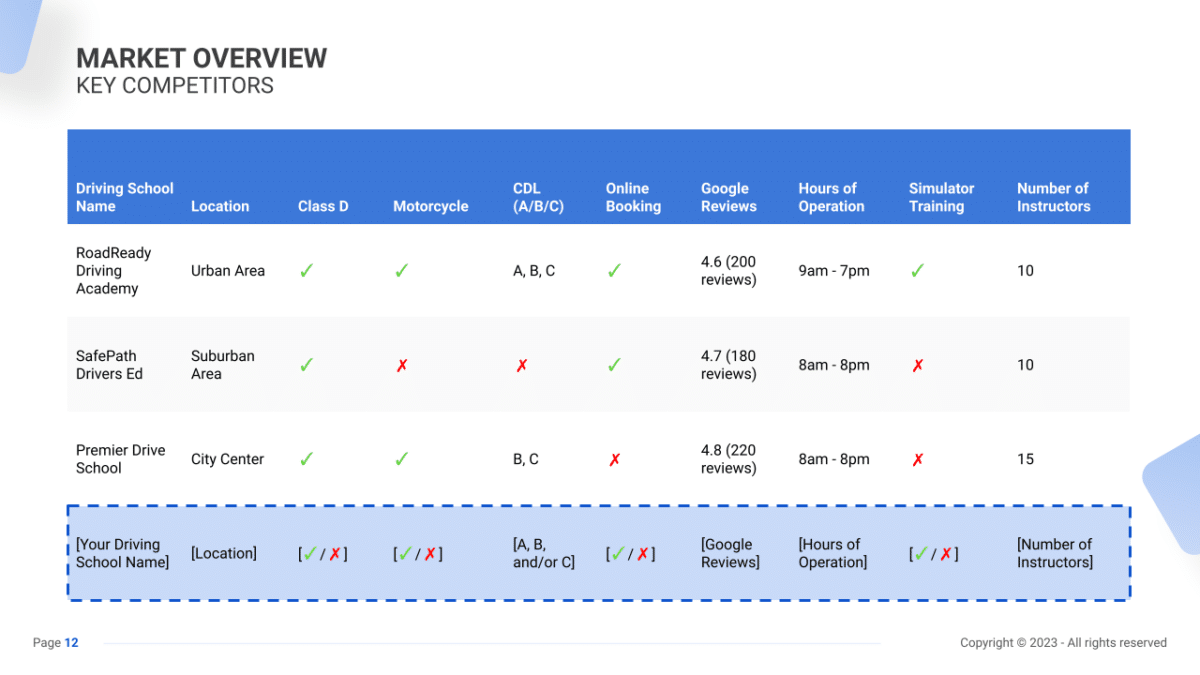Click the [Your Driving School Name] placeholder
Viewport: 1200px width, 675px height.
pos(123,553)
